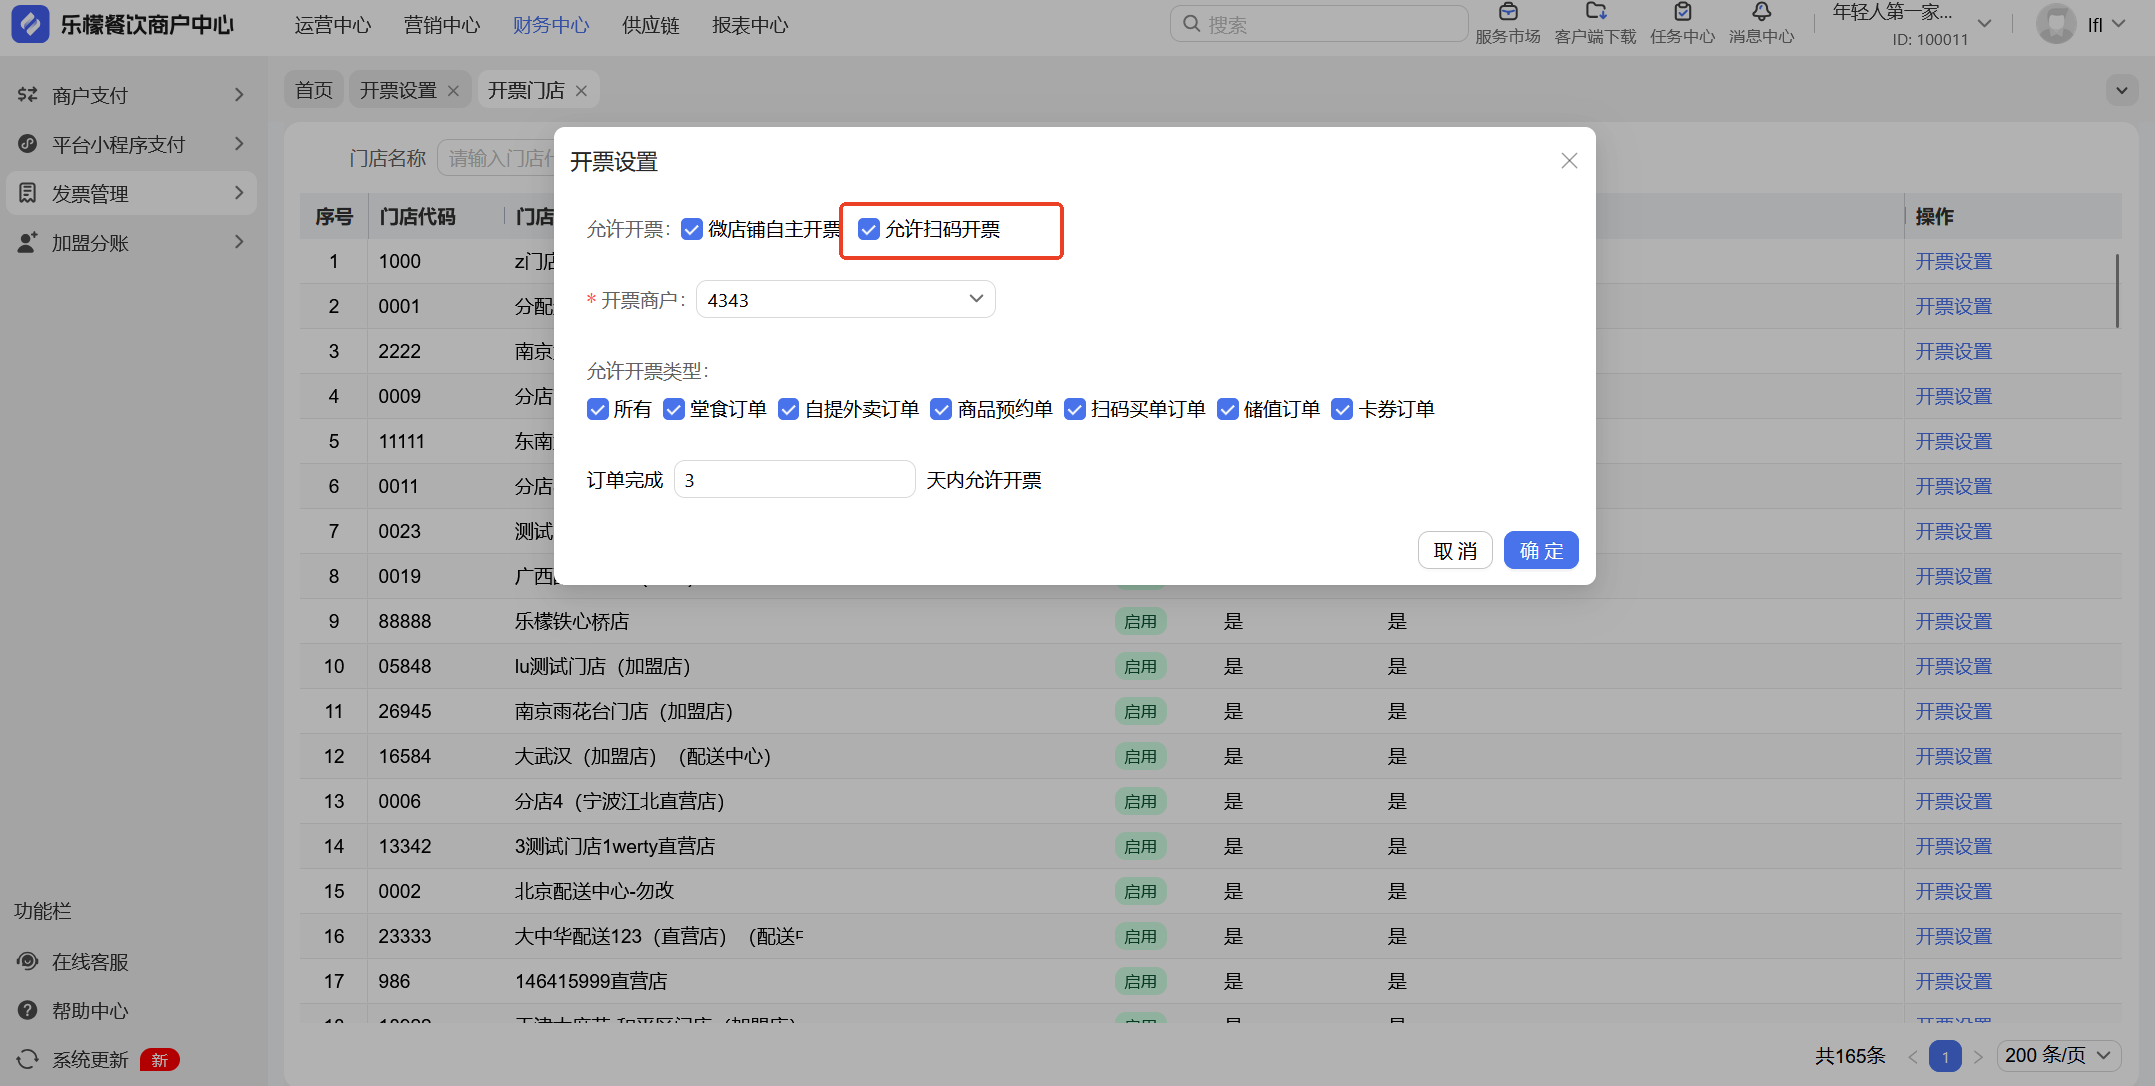Click the 确定 confirm button
The height and width of the screenshot is (1086, 2155).
coord(1540,550)
